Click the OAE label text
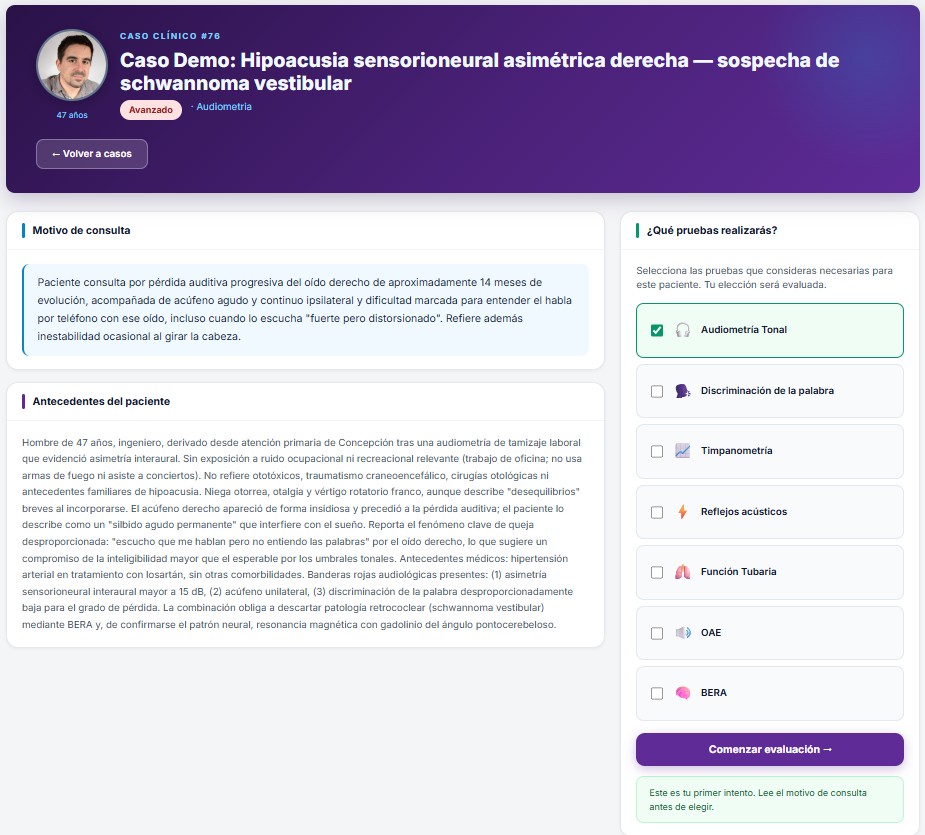 (711, 633)
